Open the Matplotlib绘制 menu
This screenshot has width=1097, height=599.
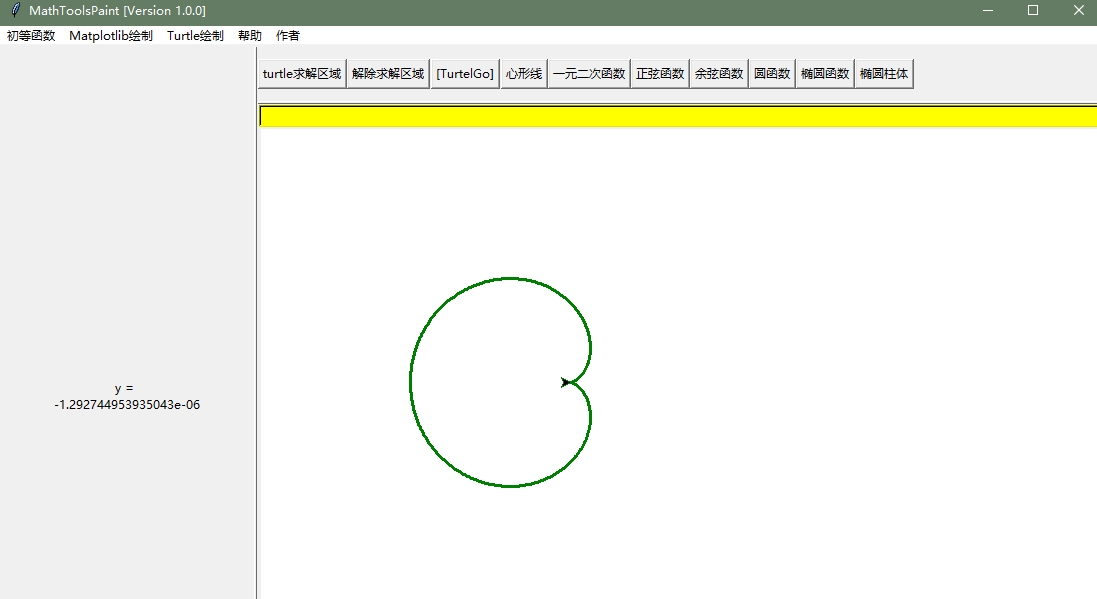tap(111, 36)
